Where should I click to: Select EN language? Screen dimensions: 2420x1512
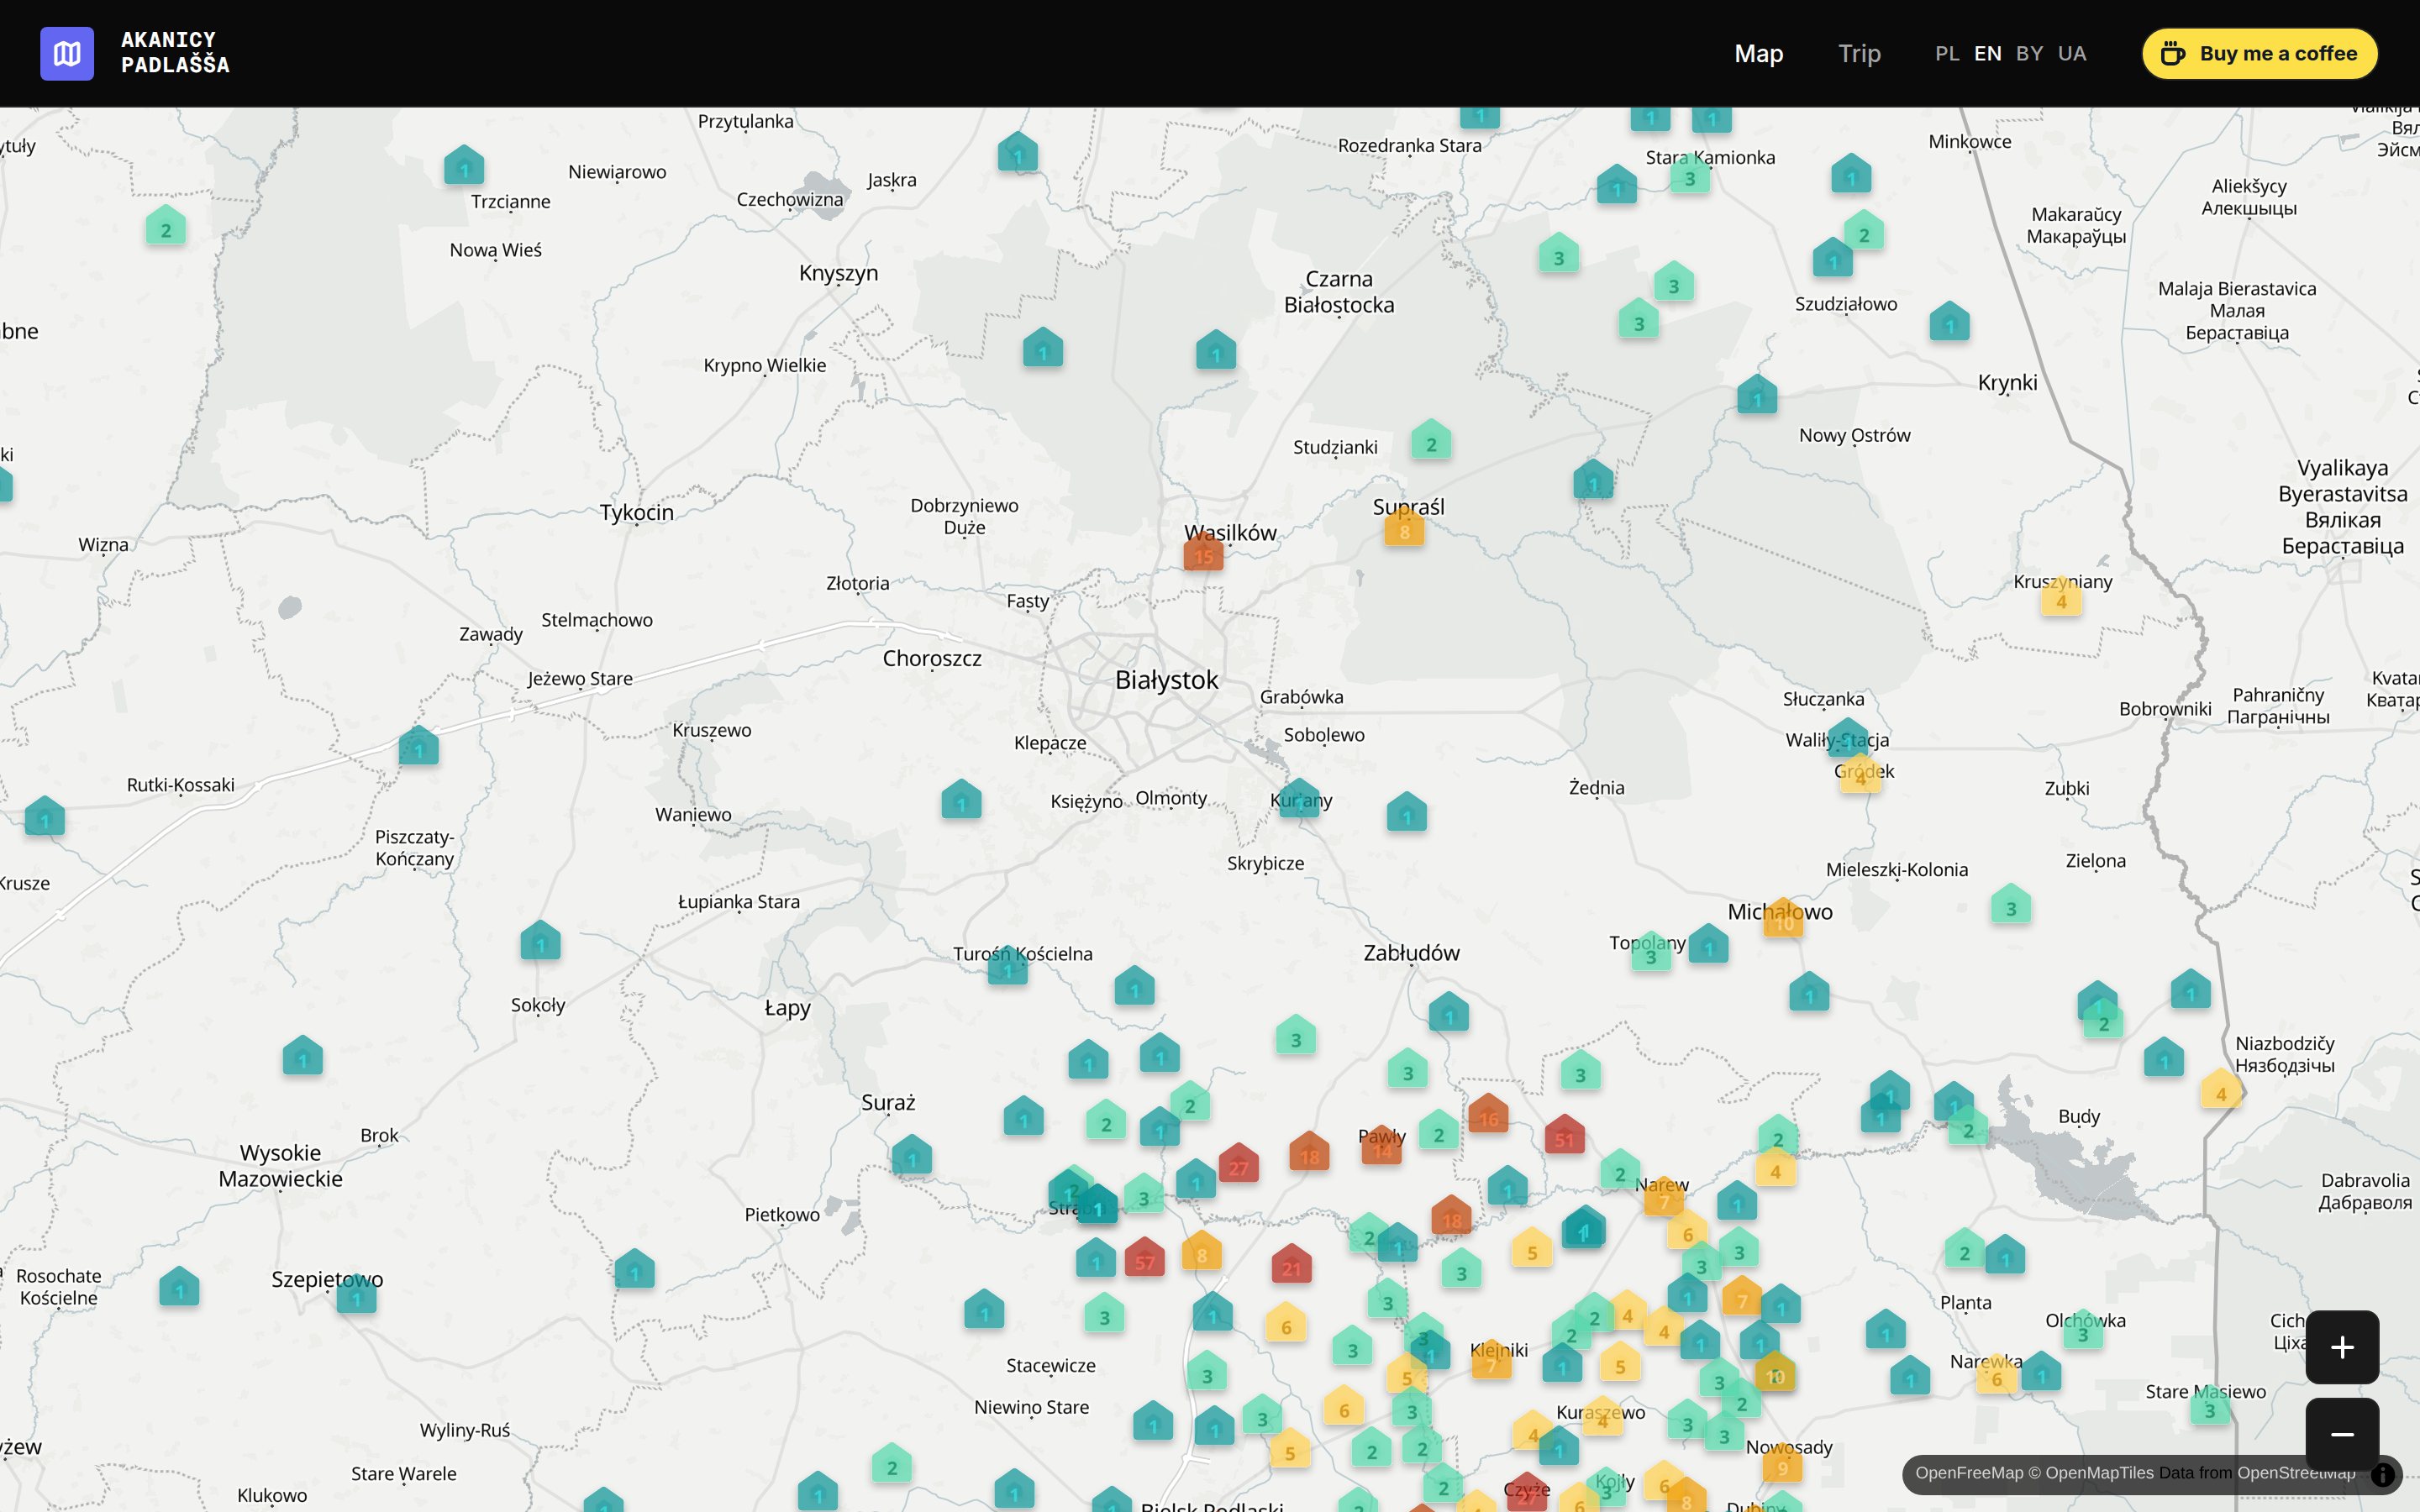click(1987, 53)
